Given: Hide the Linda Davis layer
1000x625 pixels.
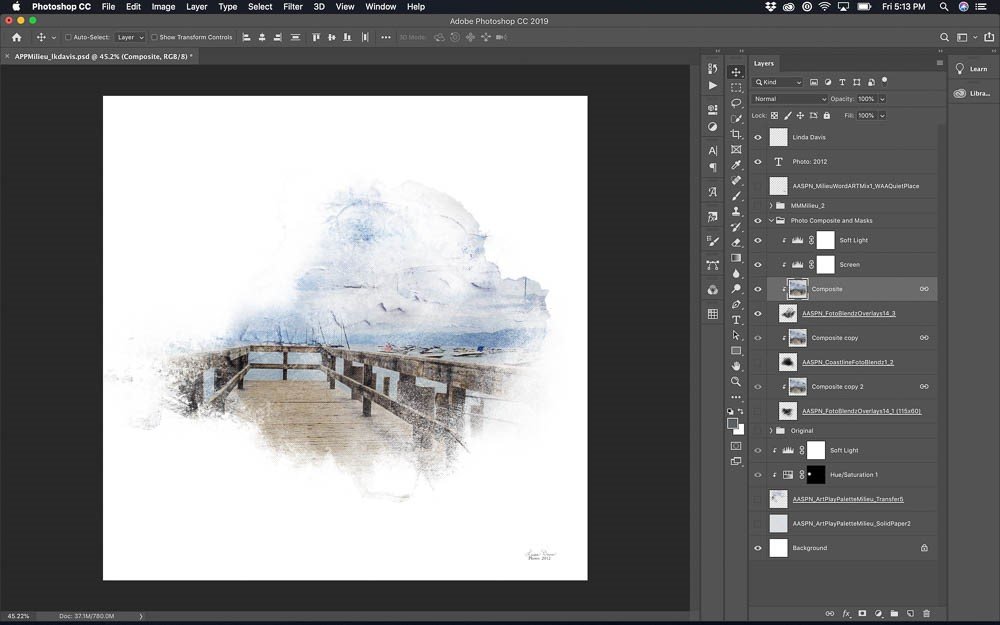Looking at the screenshot, I should click(758, 137).
